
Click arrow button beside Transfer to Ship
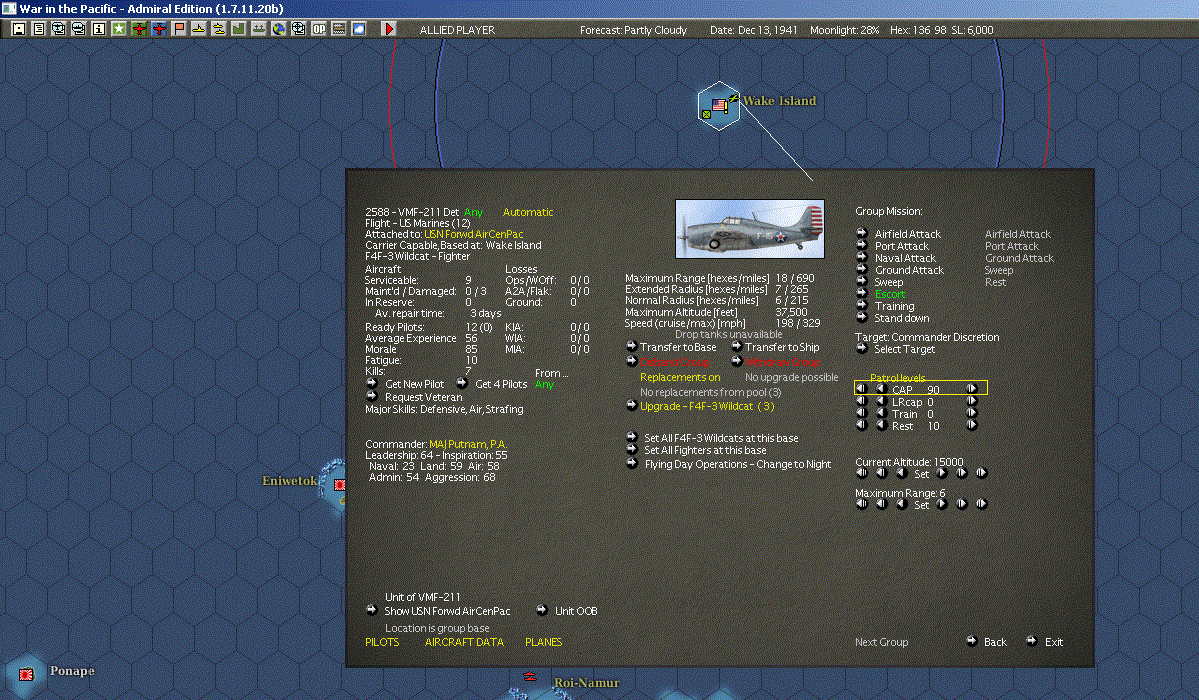tap(736, 347)
